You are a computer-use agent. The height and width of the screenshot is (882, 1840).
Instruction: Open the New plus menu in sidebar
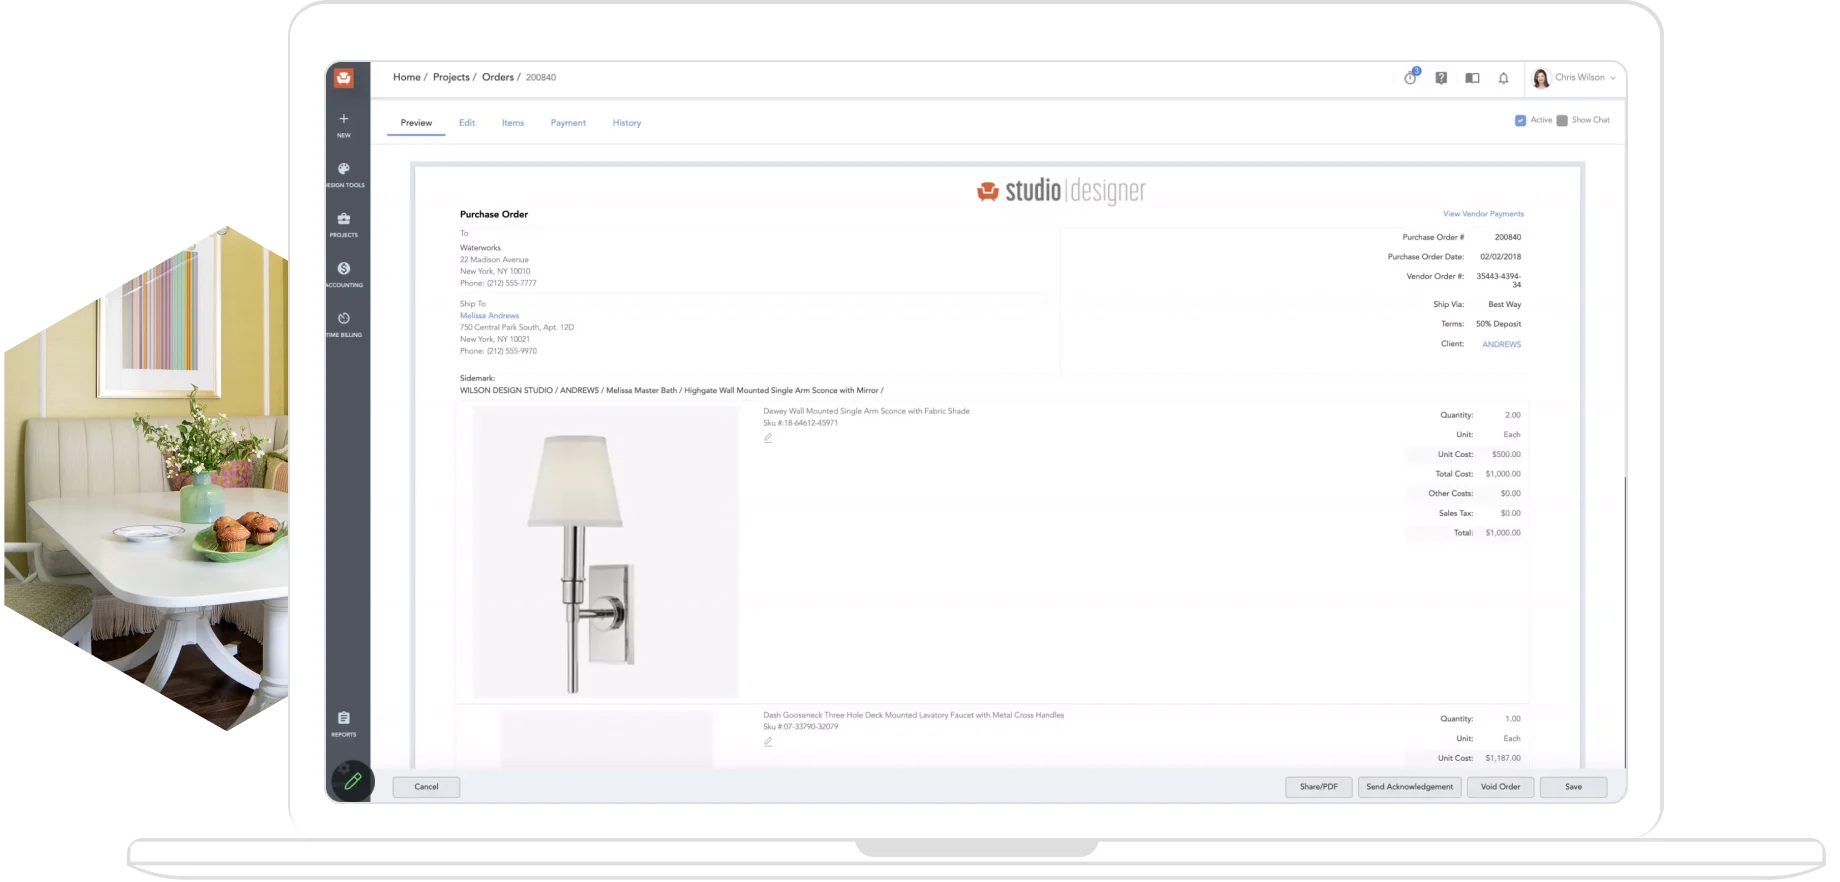(x=344, y=124)
